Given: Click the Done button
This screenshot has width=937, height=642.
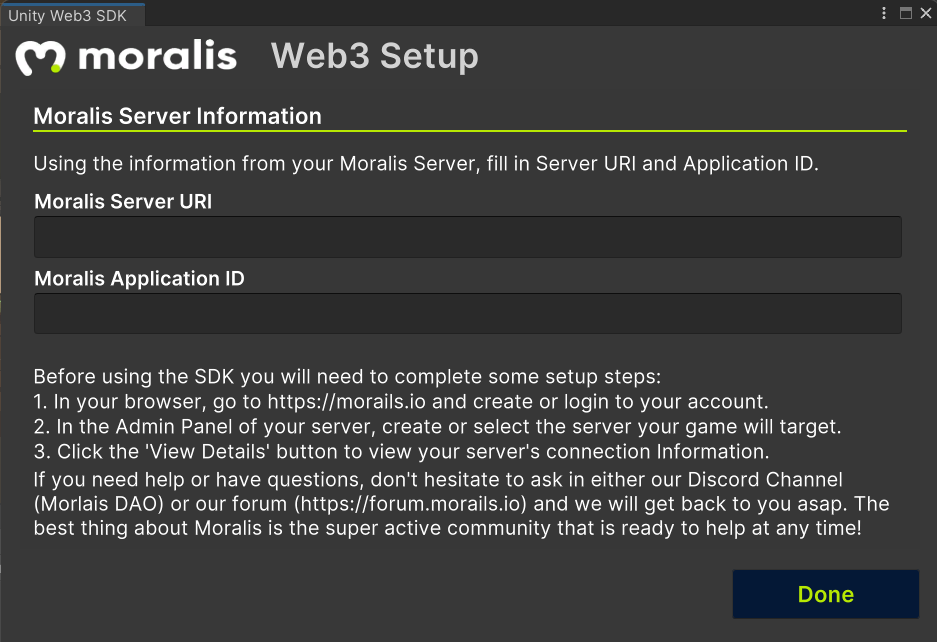Looking at the screenshot, I should tap(825, 594).
